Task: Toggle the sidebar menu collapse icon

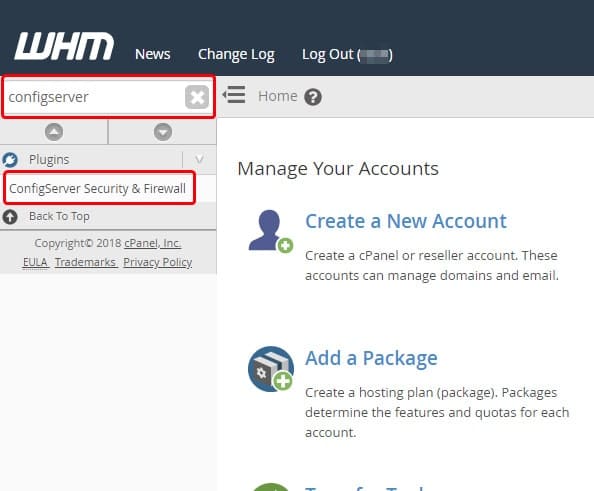Action: 234,95
